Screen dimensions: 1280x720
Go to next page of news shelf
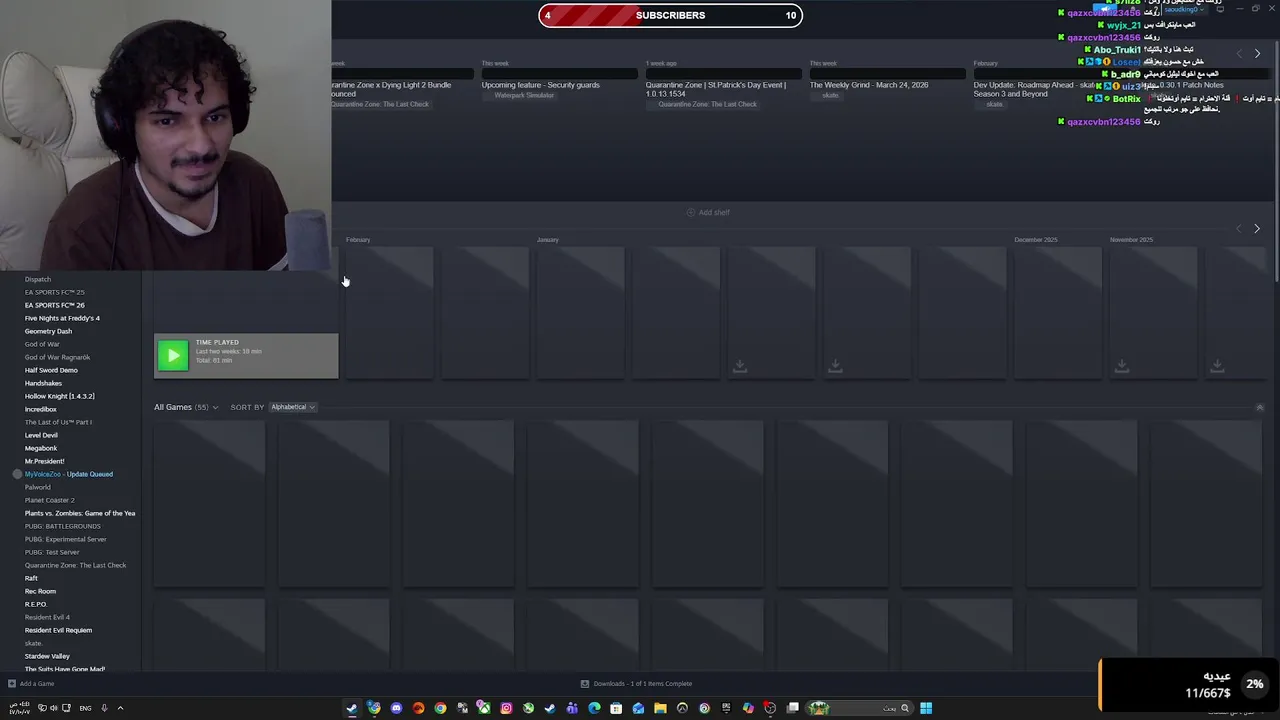click(x=1257, y=54)
